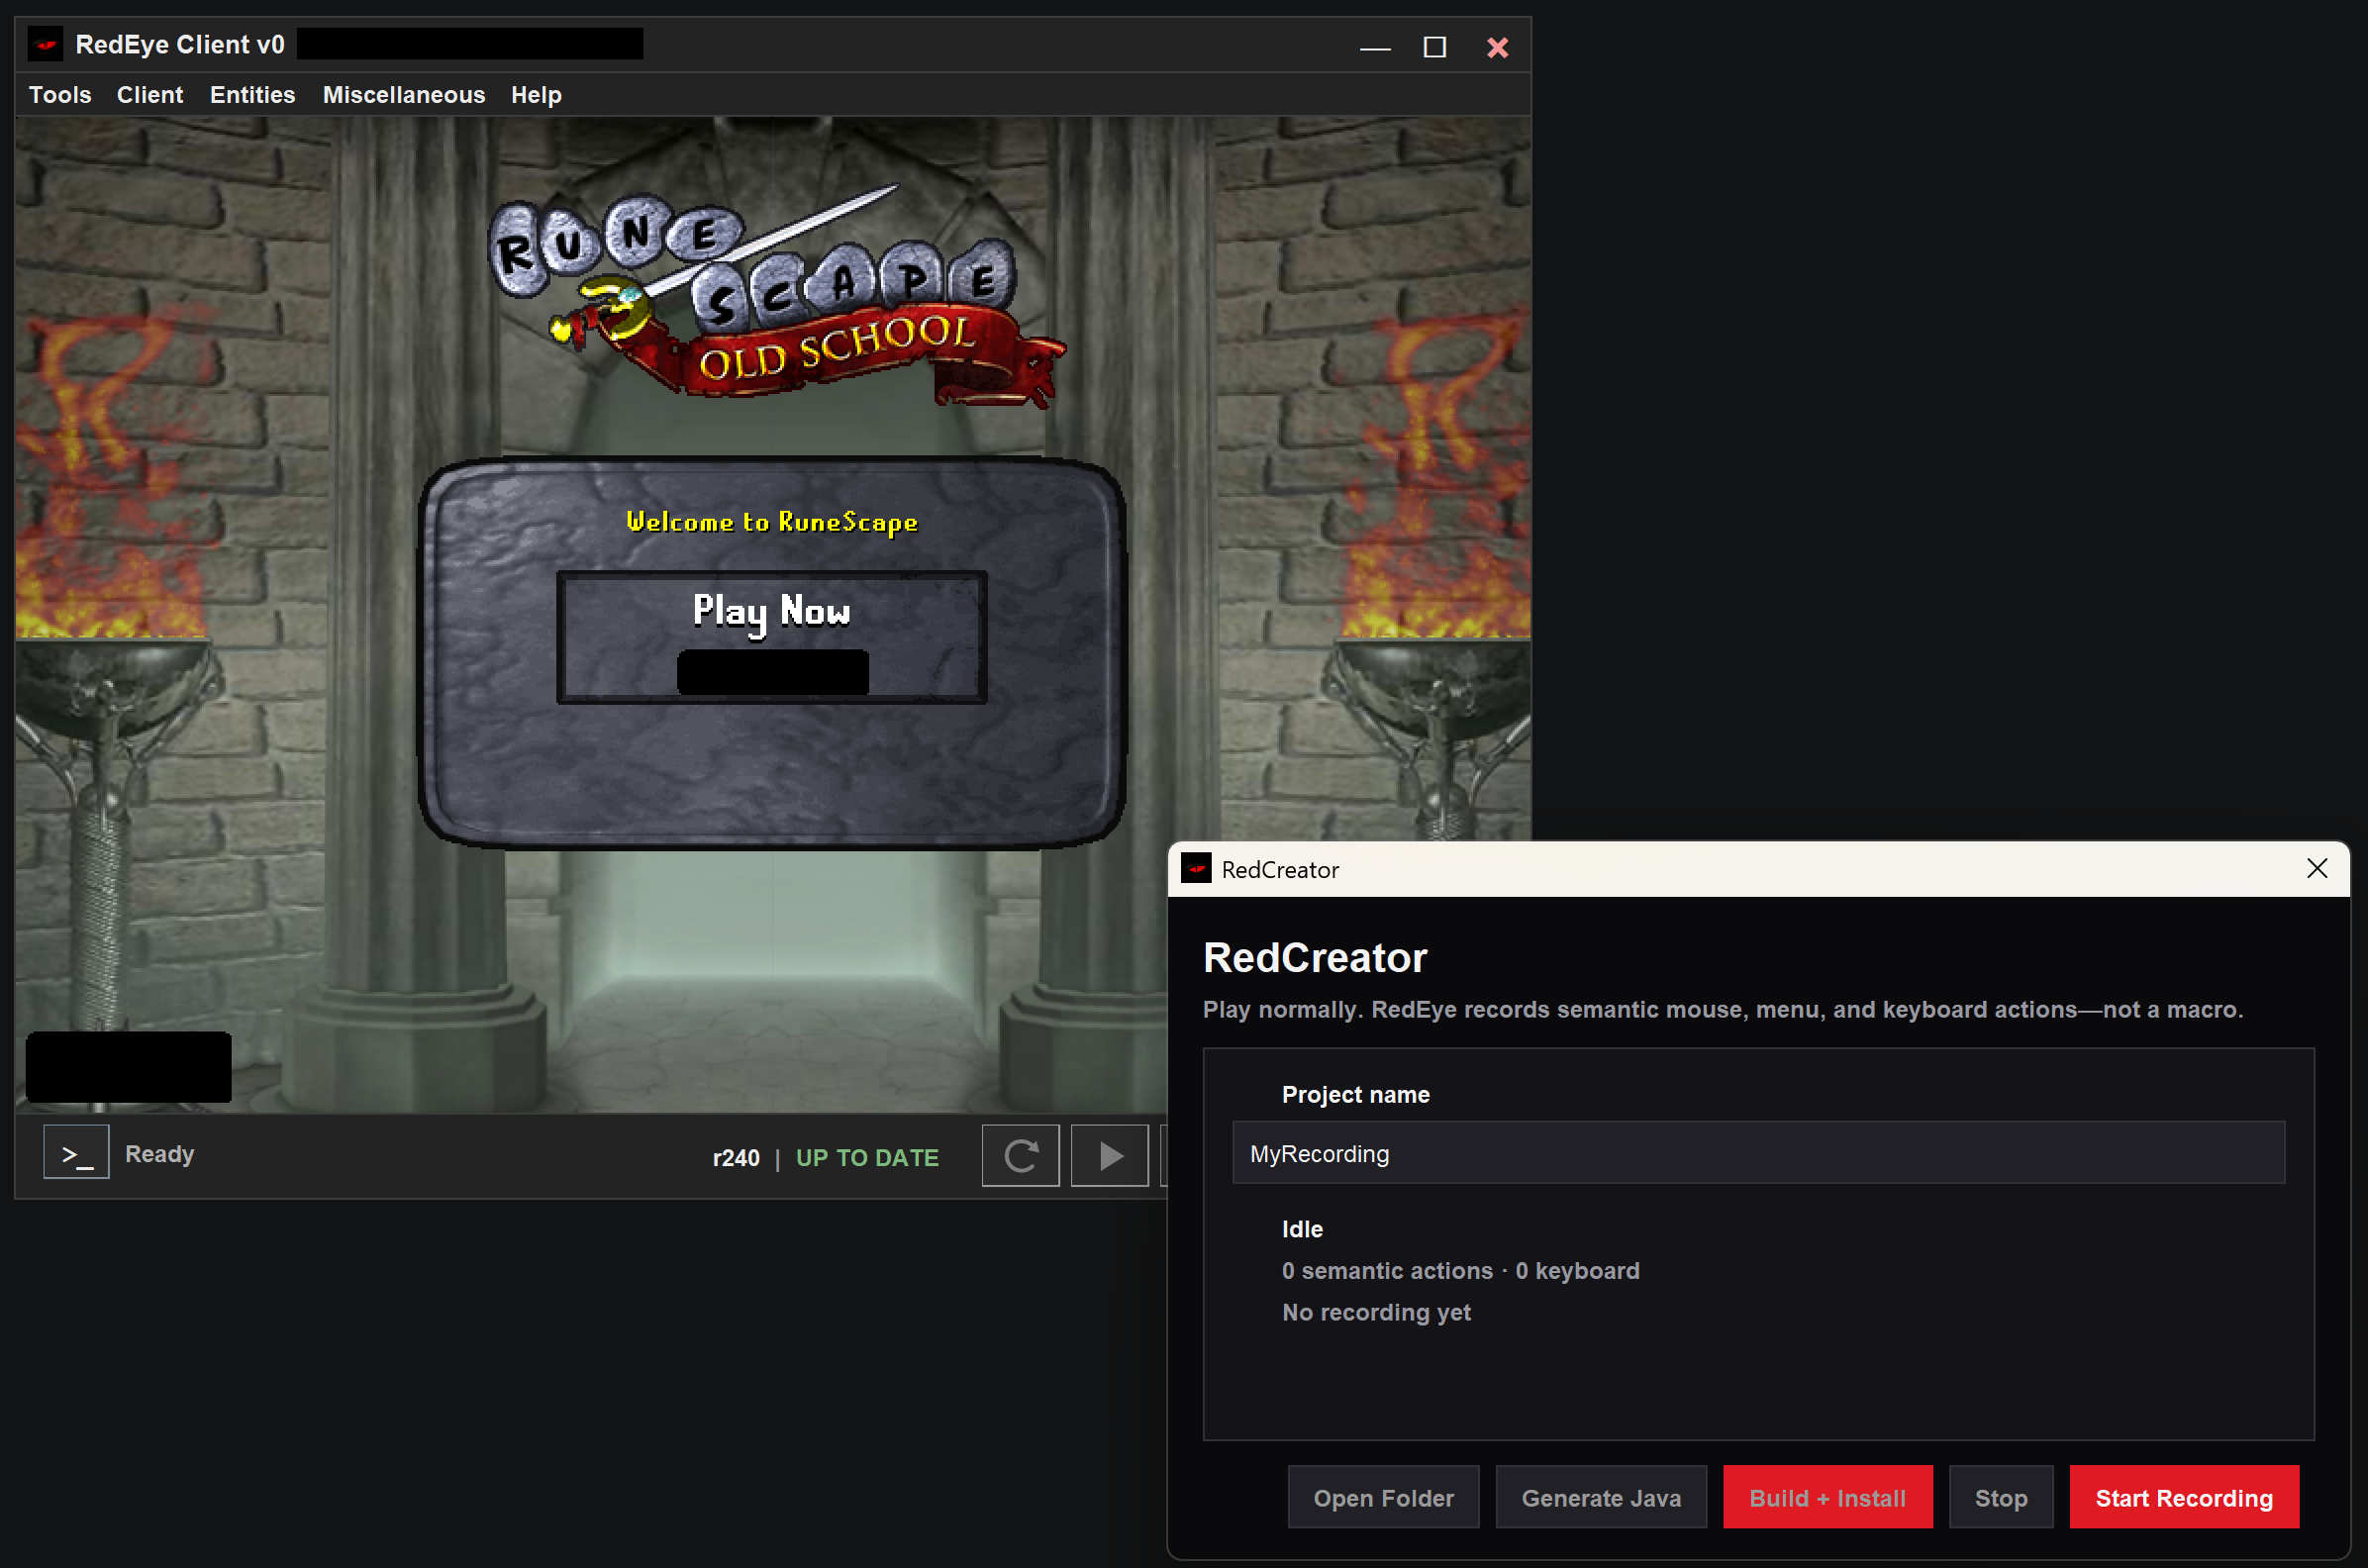Image resolution: width=2368 pixels, height=1568 pixels.
Task: Open the Tools menu
Action: point(60,95)
